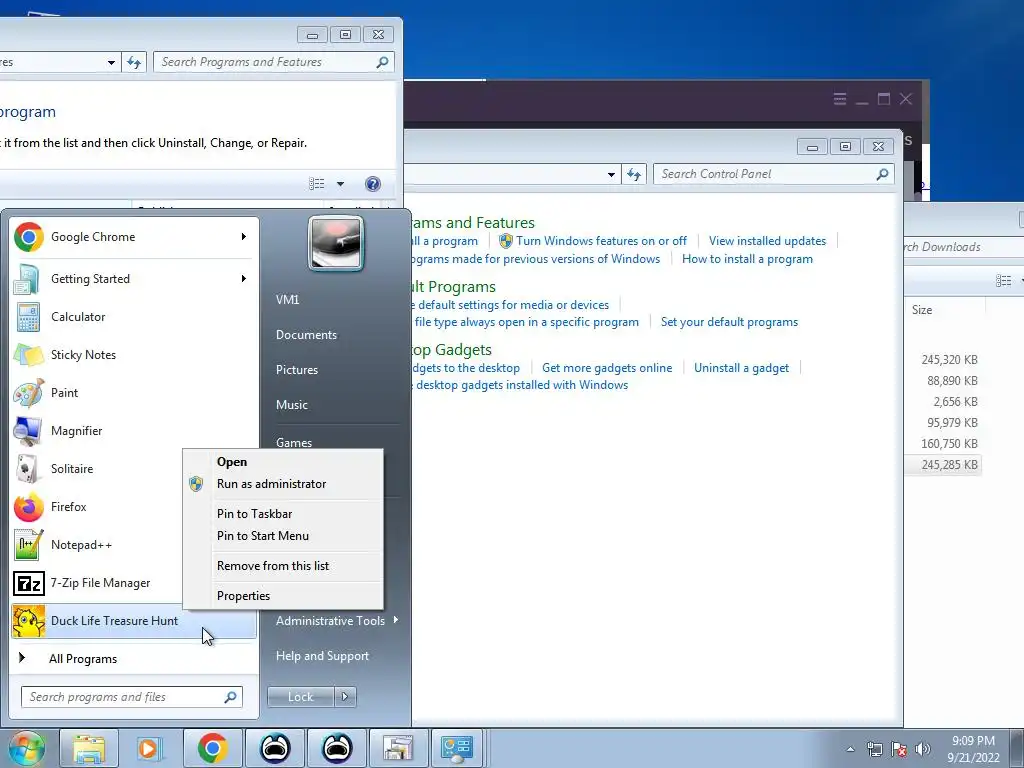
Task: Open the Control Panel taskbar button
Action: (456, 748)
